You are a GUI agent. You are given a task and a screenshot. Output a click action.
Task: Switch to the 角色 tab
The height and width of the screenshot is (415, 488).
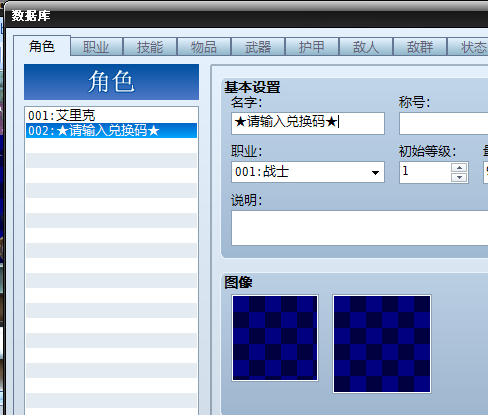click(42, 46)
